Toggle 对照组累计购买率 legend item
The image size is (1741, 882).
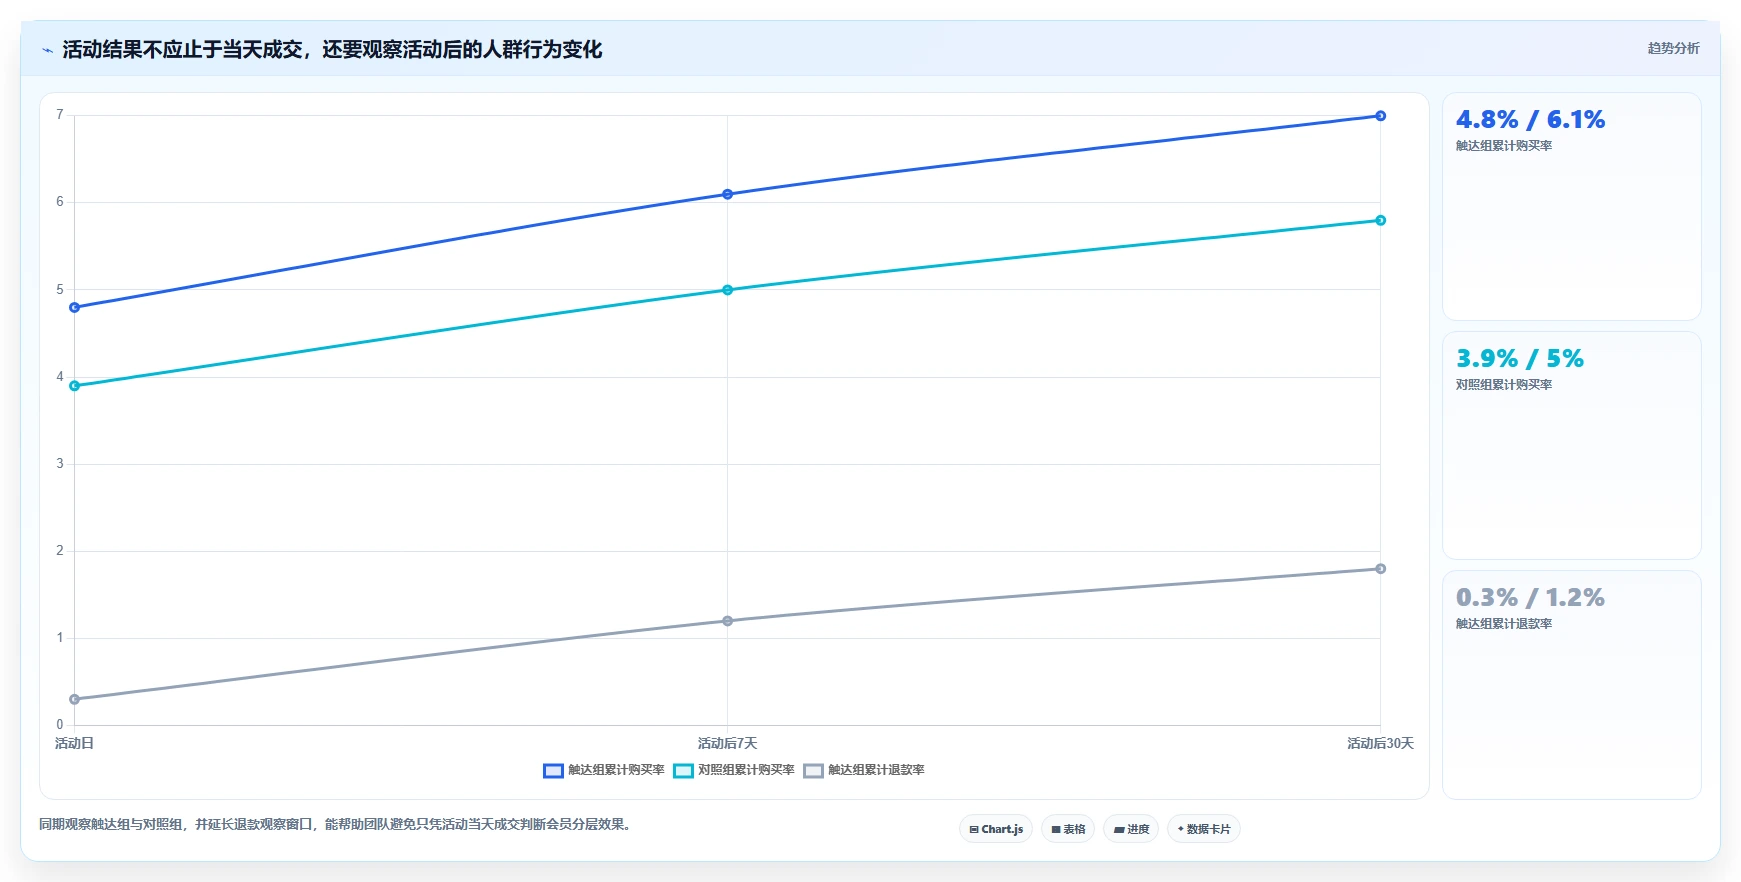click(734, 770)
